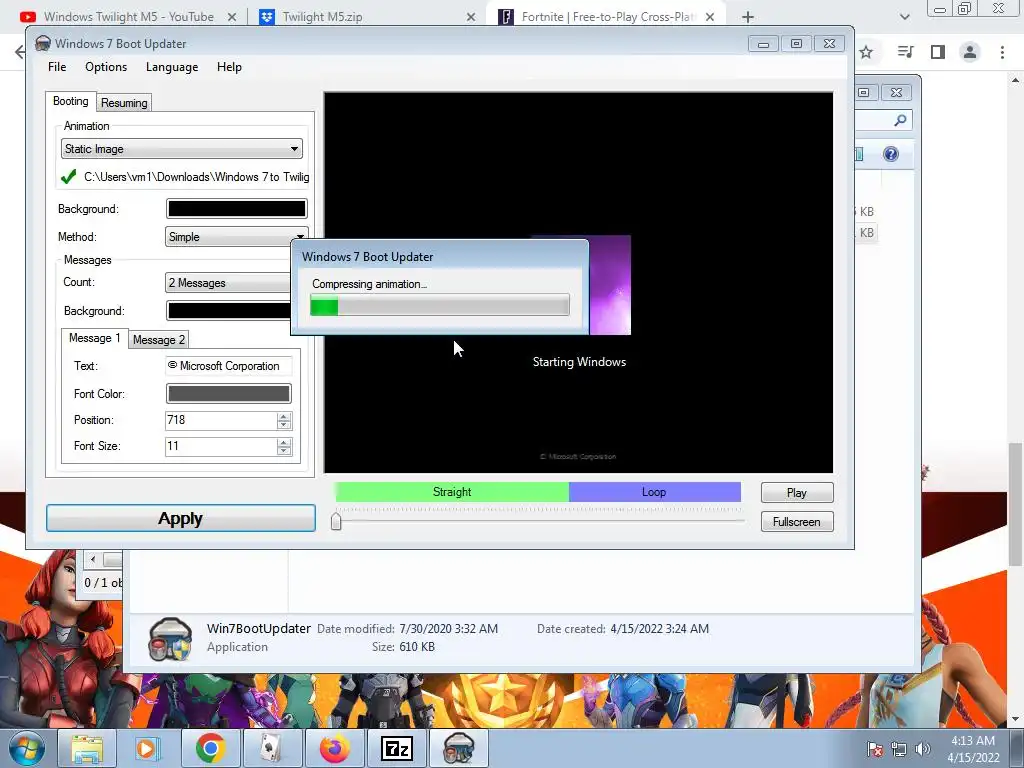Open the Chrome three-dot menu
Image resolution: width=1024 pixels, height=768 pixels.
[1002, 52]
